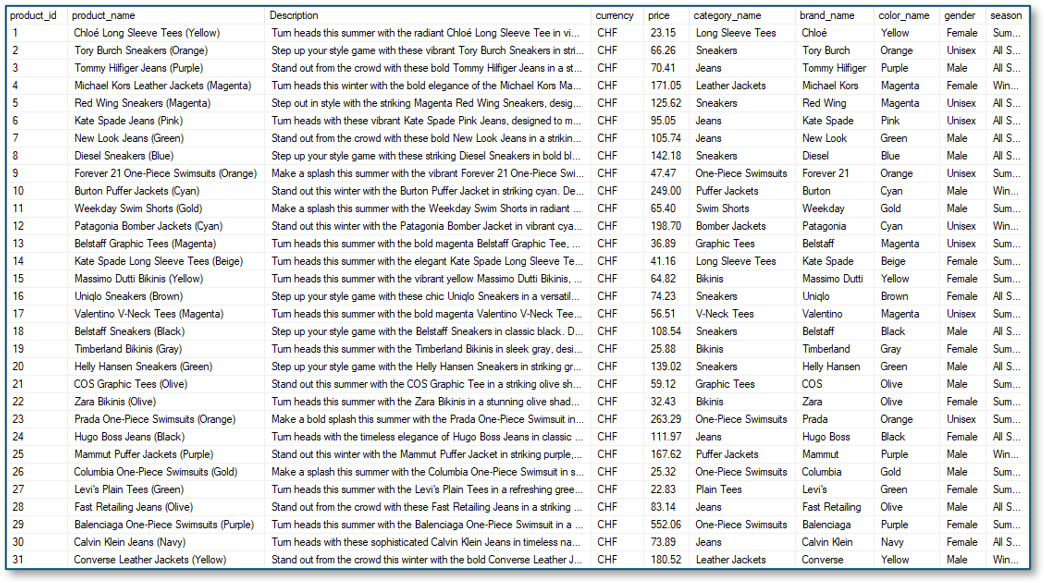This screenshot has height=583, width=1044.
Task: Click the cell "Fast Retailing Jeans (Olive)"
Action: point(133,507)
